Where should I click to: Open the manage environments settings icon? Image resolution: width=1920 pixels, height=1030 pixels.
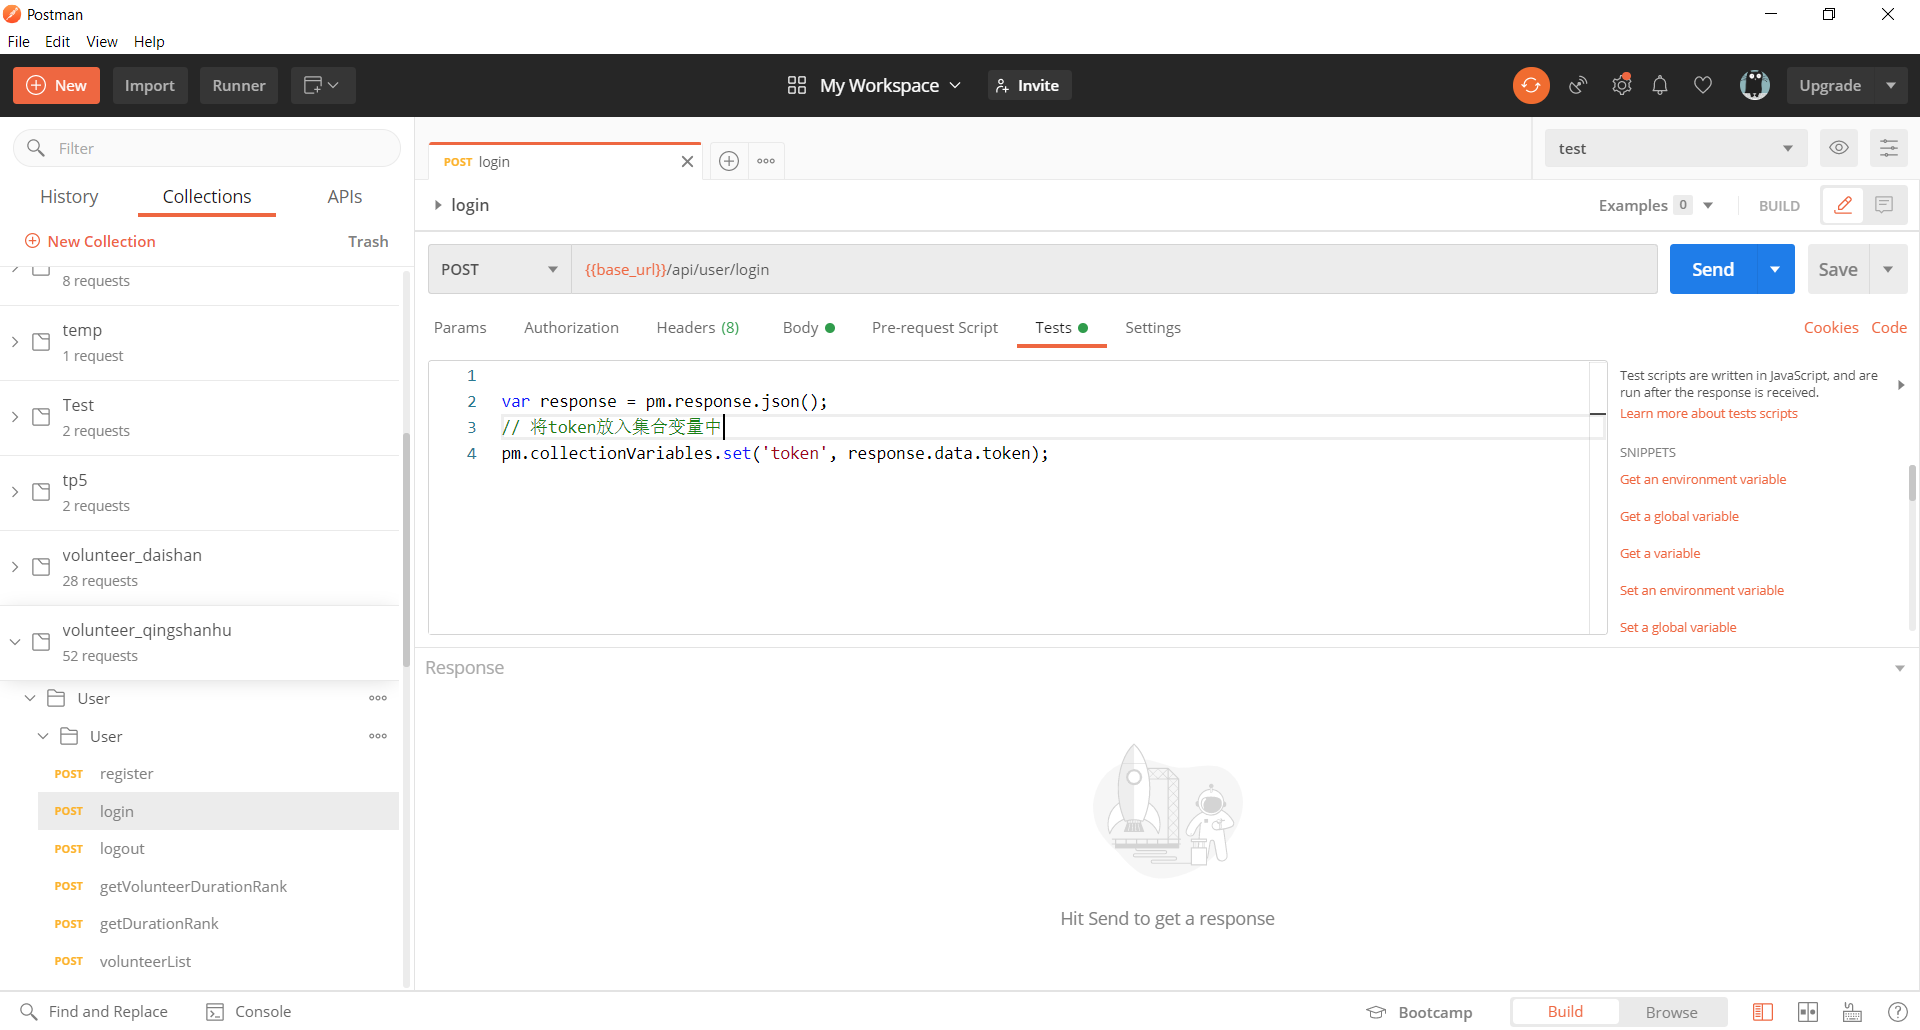click(1889, 148)
